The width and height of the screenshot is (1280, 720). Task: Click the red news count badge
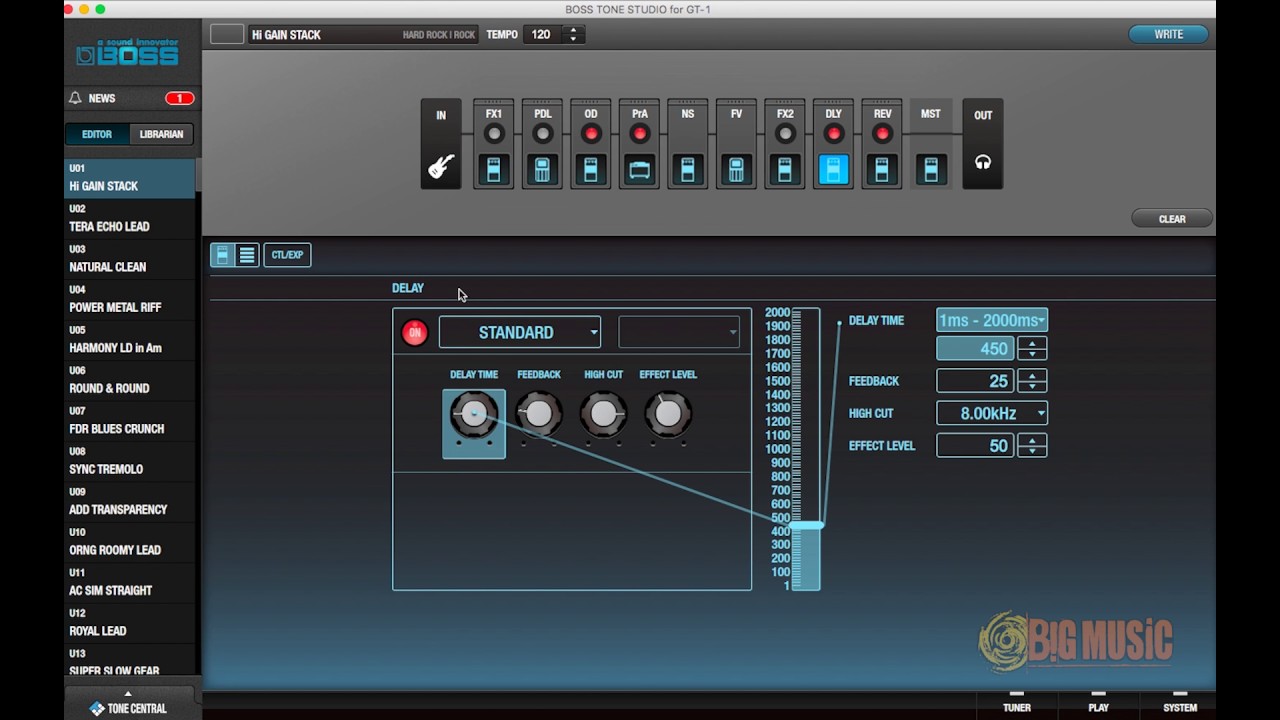(180, 98)
